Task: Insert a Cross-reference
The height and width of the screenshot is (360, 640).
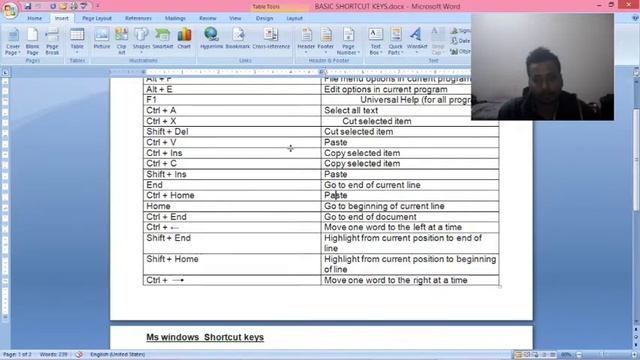Action: coord(271,39)
